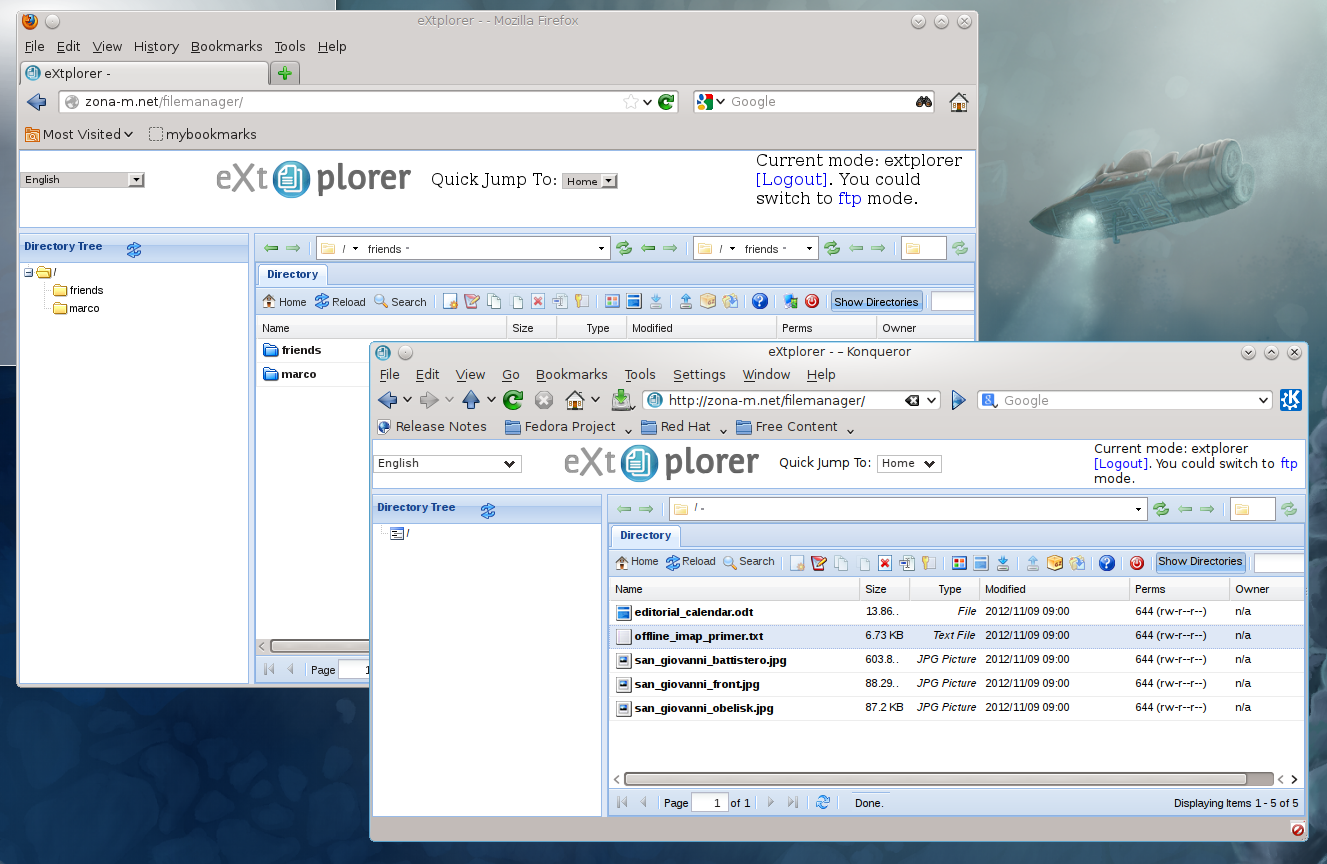Image resolution: width=1327 pixels, height=864 pixels.
Task: Open the English language dropdown in Konqueror
Action: tap(447, 464)
